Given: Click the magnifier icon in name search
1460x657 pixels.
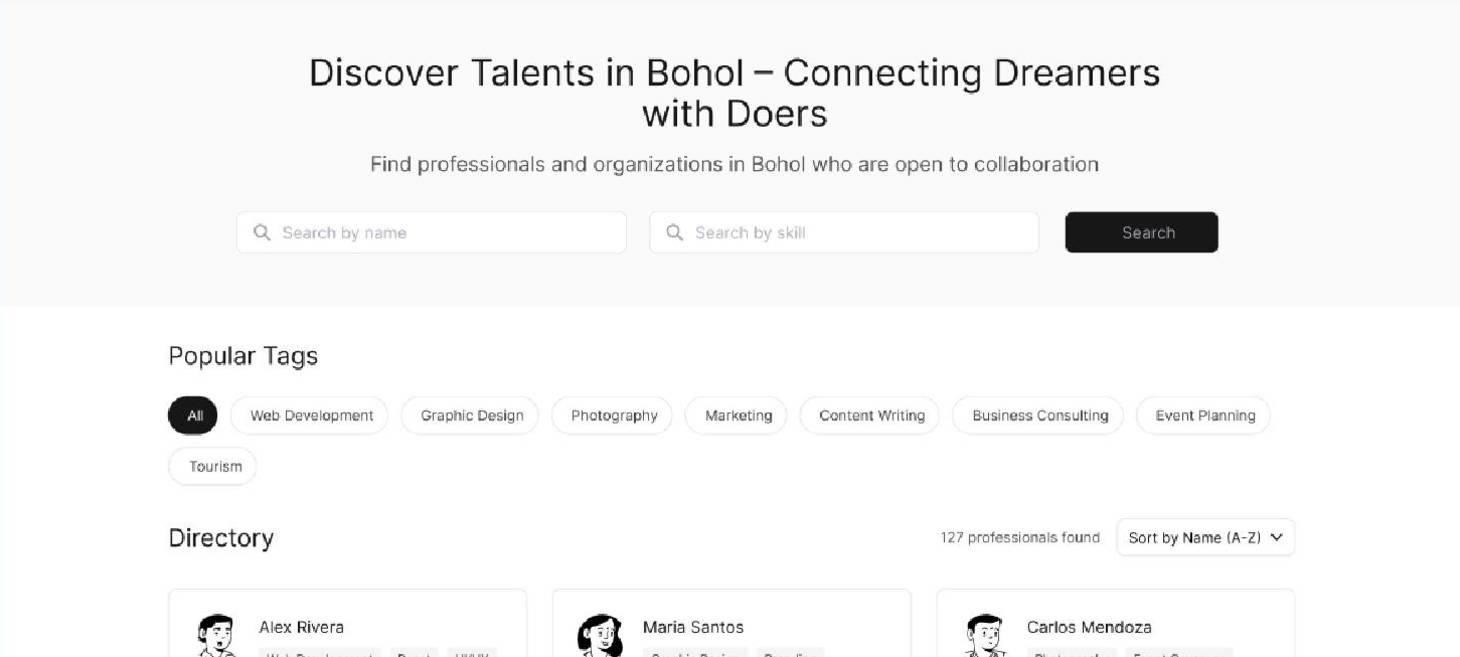Looking at the screenshot, I should (x=262, y=233).
